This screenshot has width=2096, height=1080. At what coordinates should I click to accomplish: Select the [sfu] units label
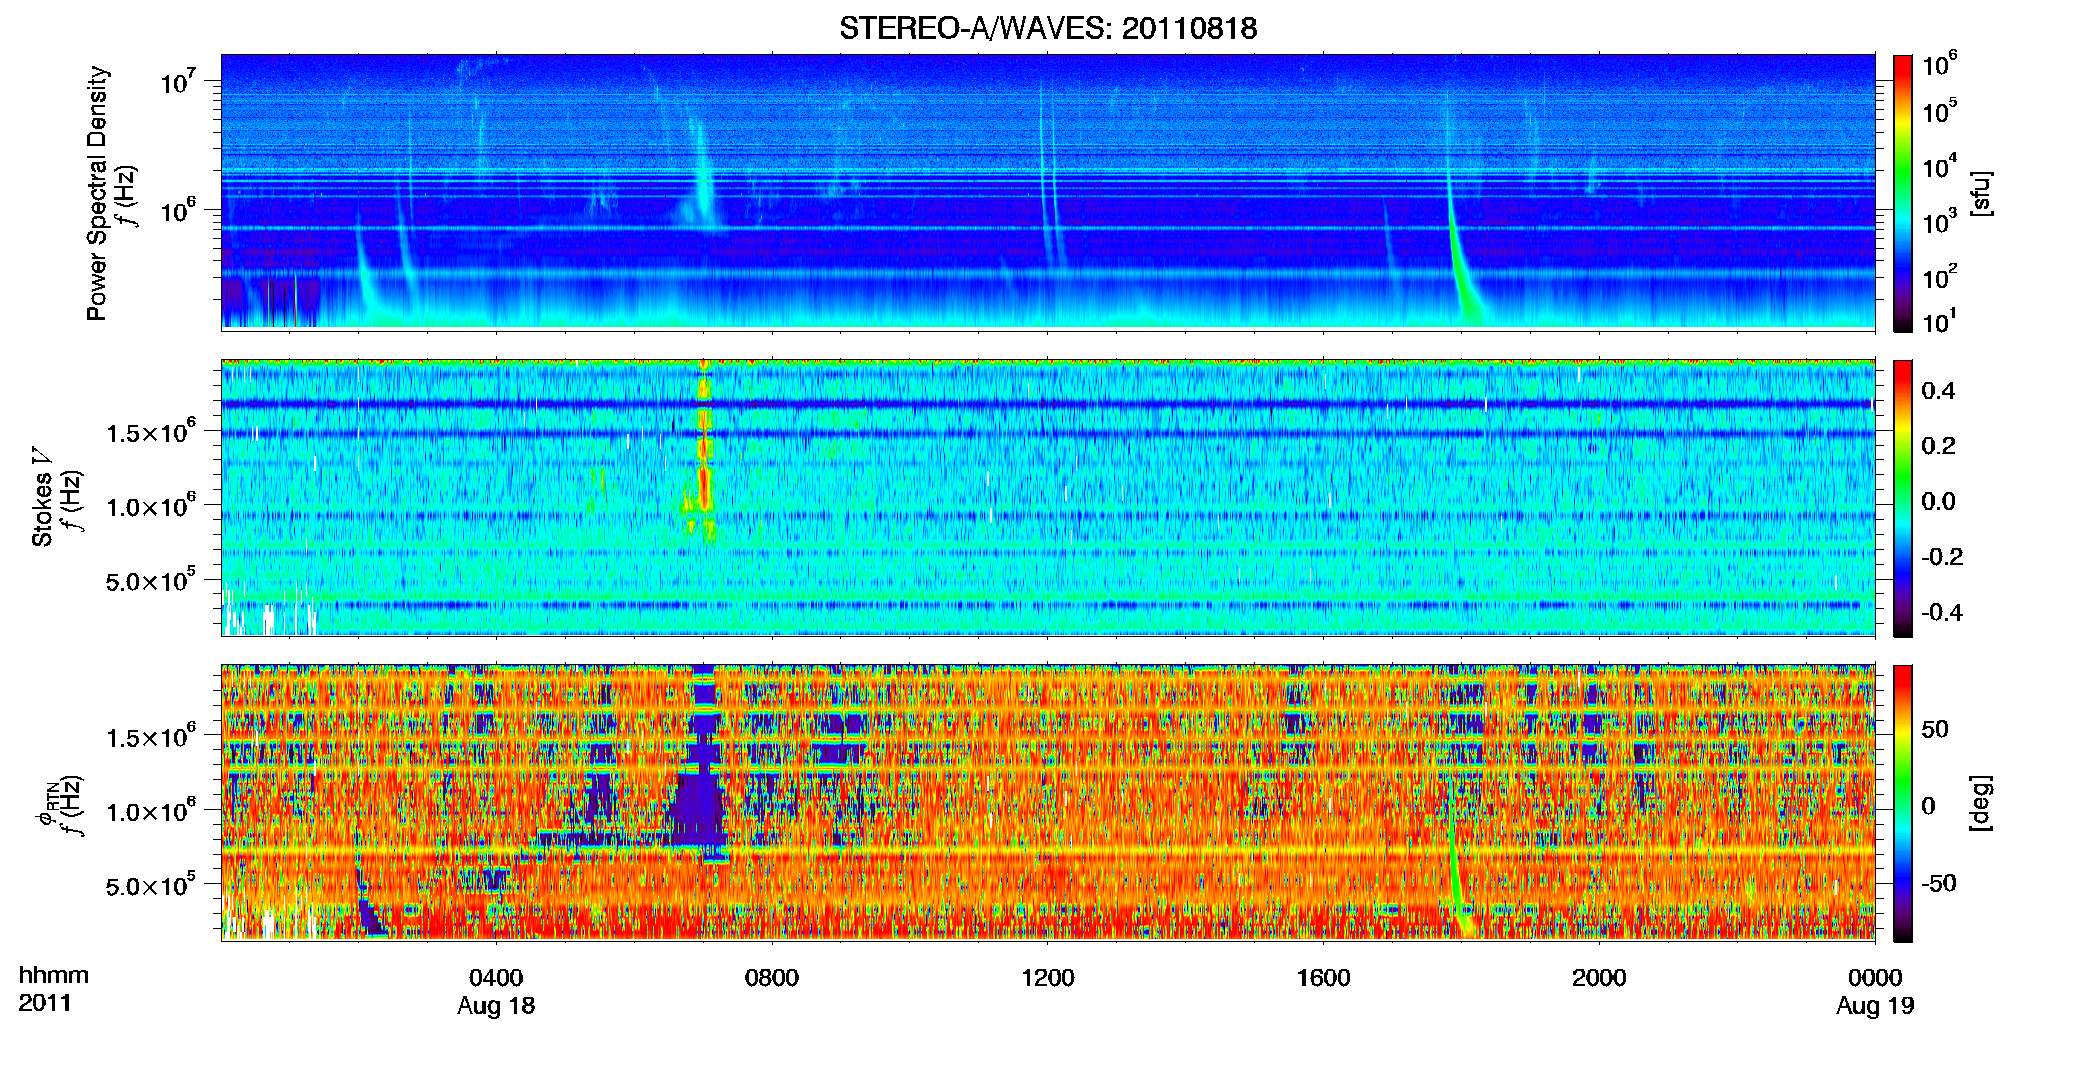[x=1981, y=193]
